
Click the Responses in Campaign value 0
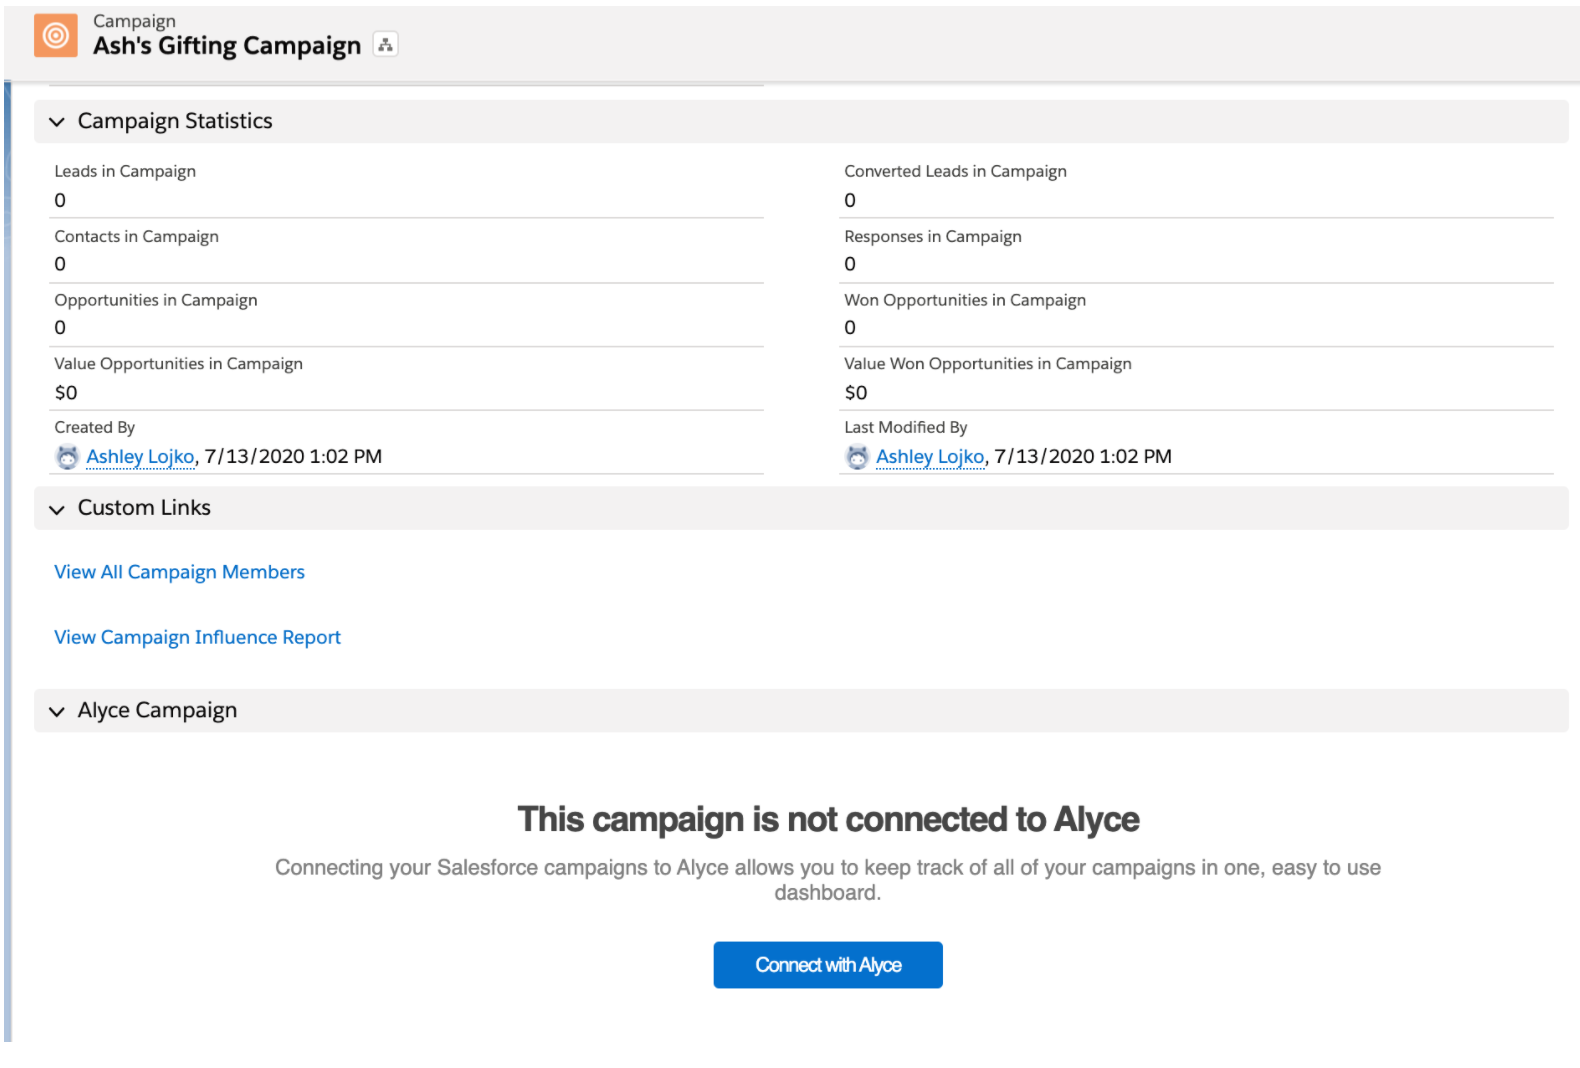(x=850, y=264)
